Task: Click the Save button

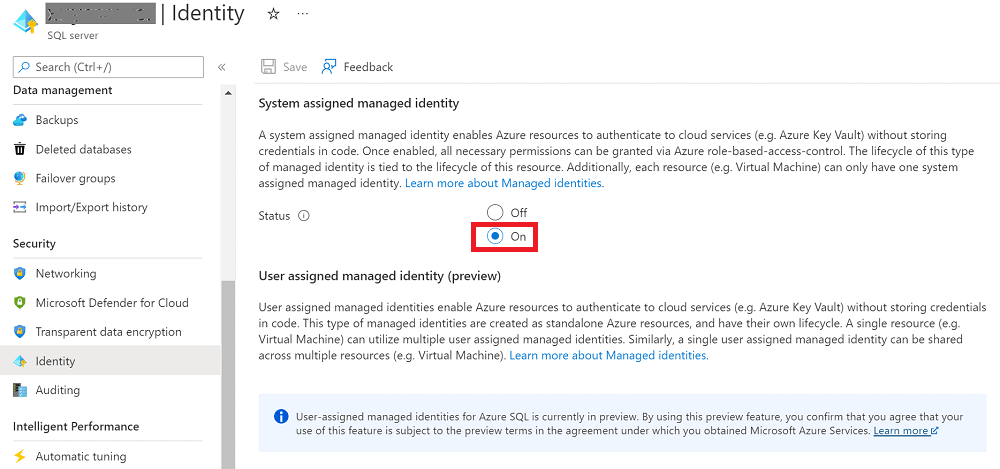Action: [284, 67]
